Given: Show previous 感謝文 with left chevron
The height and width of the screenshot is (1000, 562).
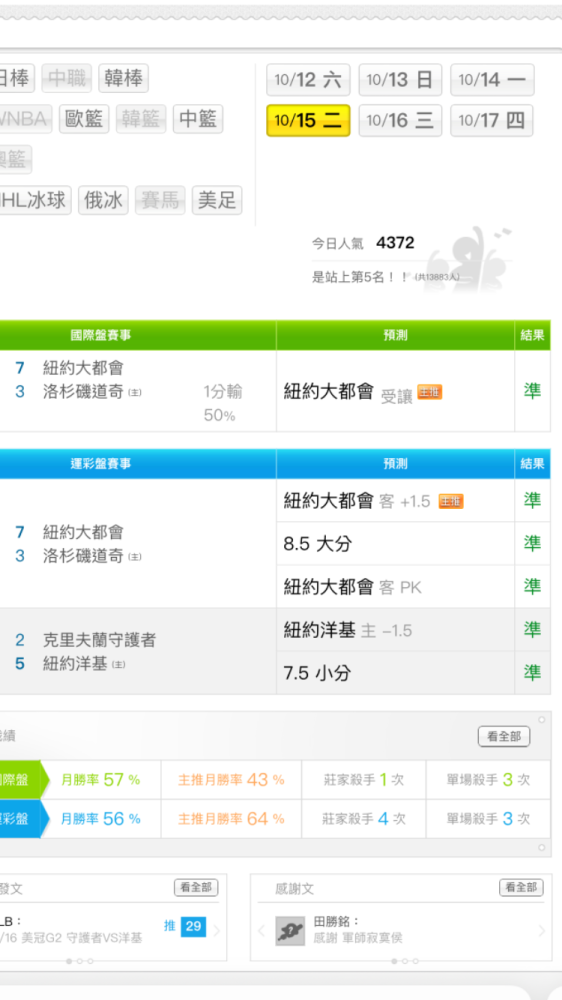Looking at the screenshot, I should pyautogui.click(x=261, y=931).
